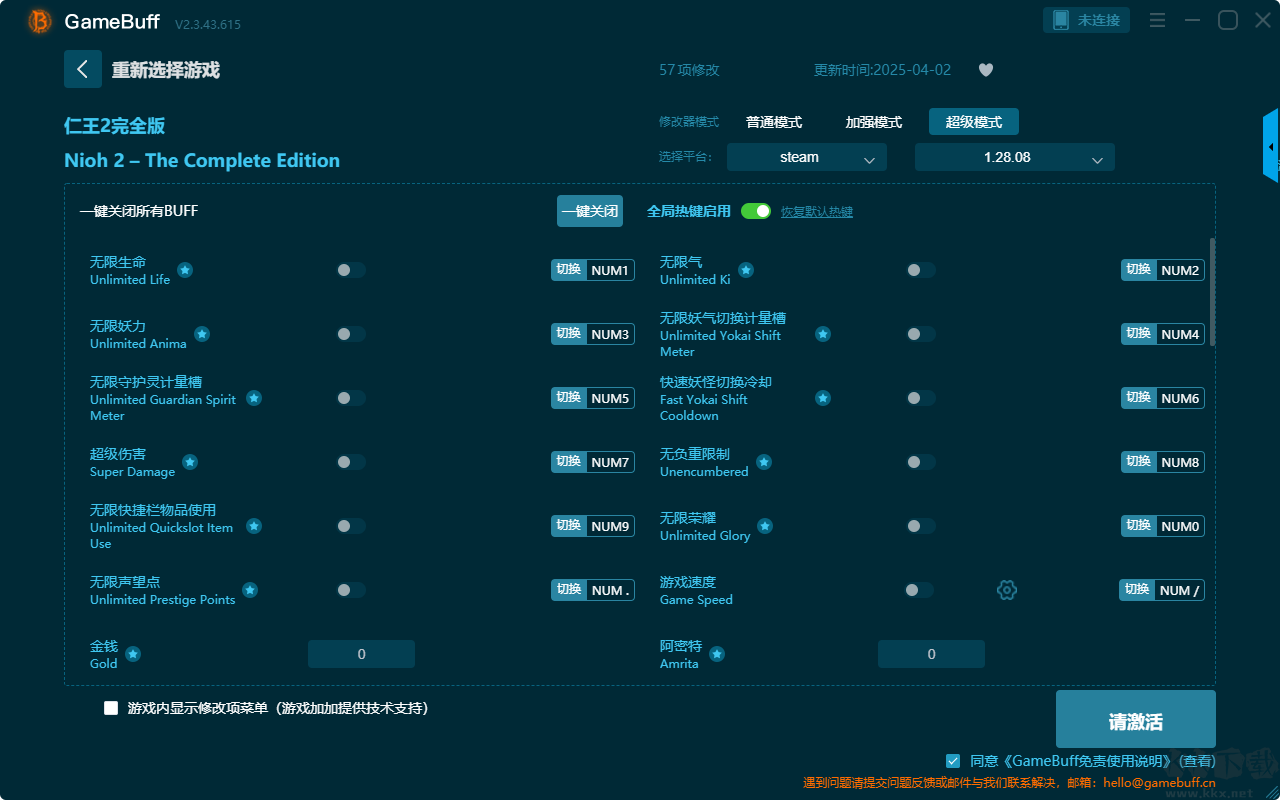Select 加强模式 enhanced mode tab
The image size is (1280, 800).
coord(874,122)
